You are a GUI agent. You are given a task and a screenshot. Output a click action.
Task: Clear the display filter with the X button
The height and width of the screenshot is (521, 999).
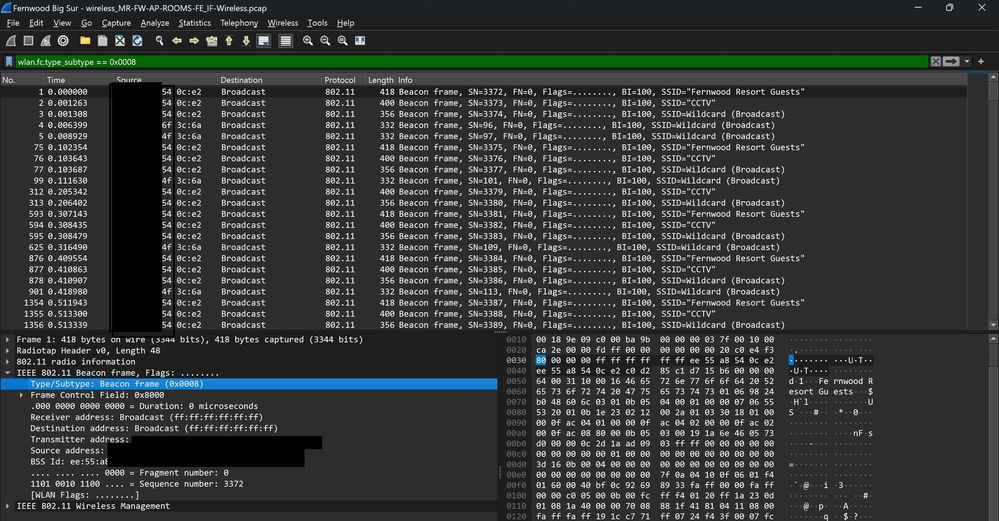point(935,61)
